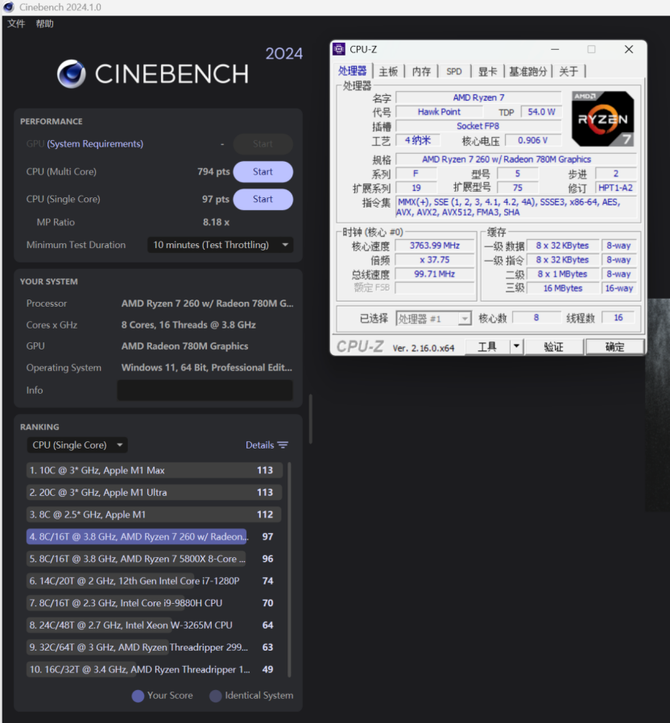Open the Minimum Test Duration dropdown
This screenshot has width=670, height=723.
click(220, 245)
